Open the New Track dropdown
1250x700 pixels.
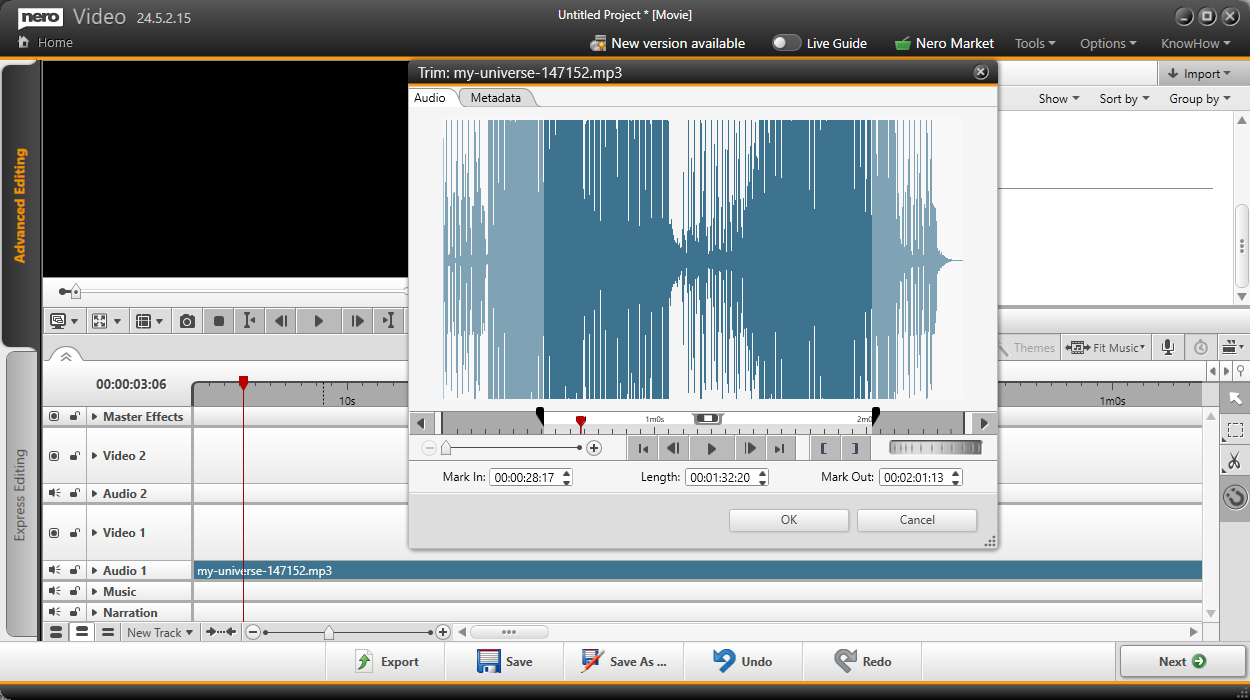159,632
